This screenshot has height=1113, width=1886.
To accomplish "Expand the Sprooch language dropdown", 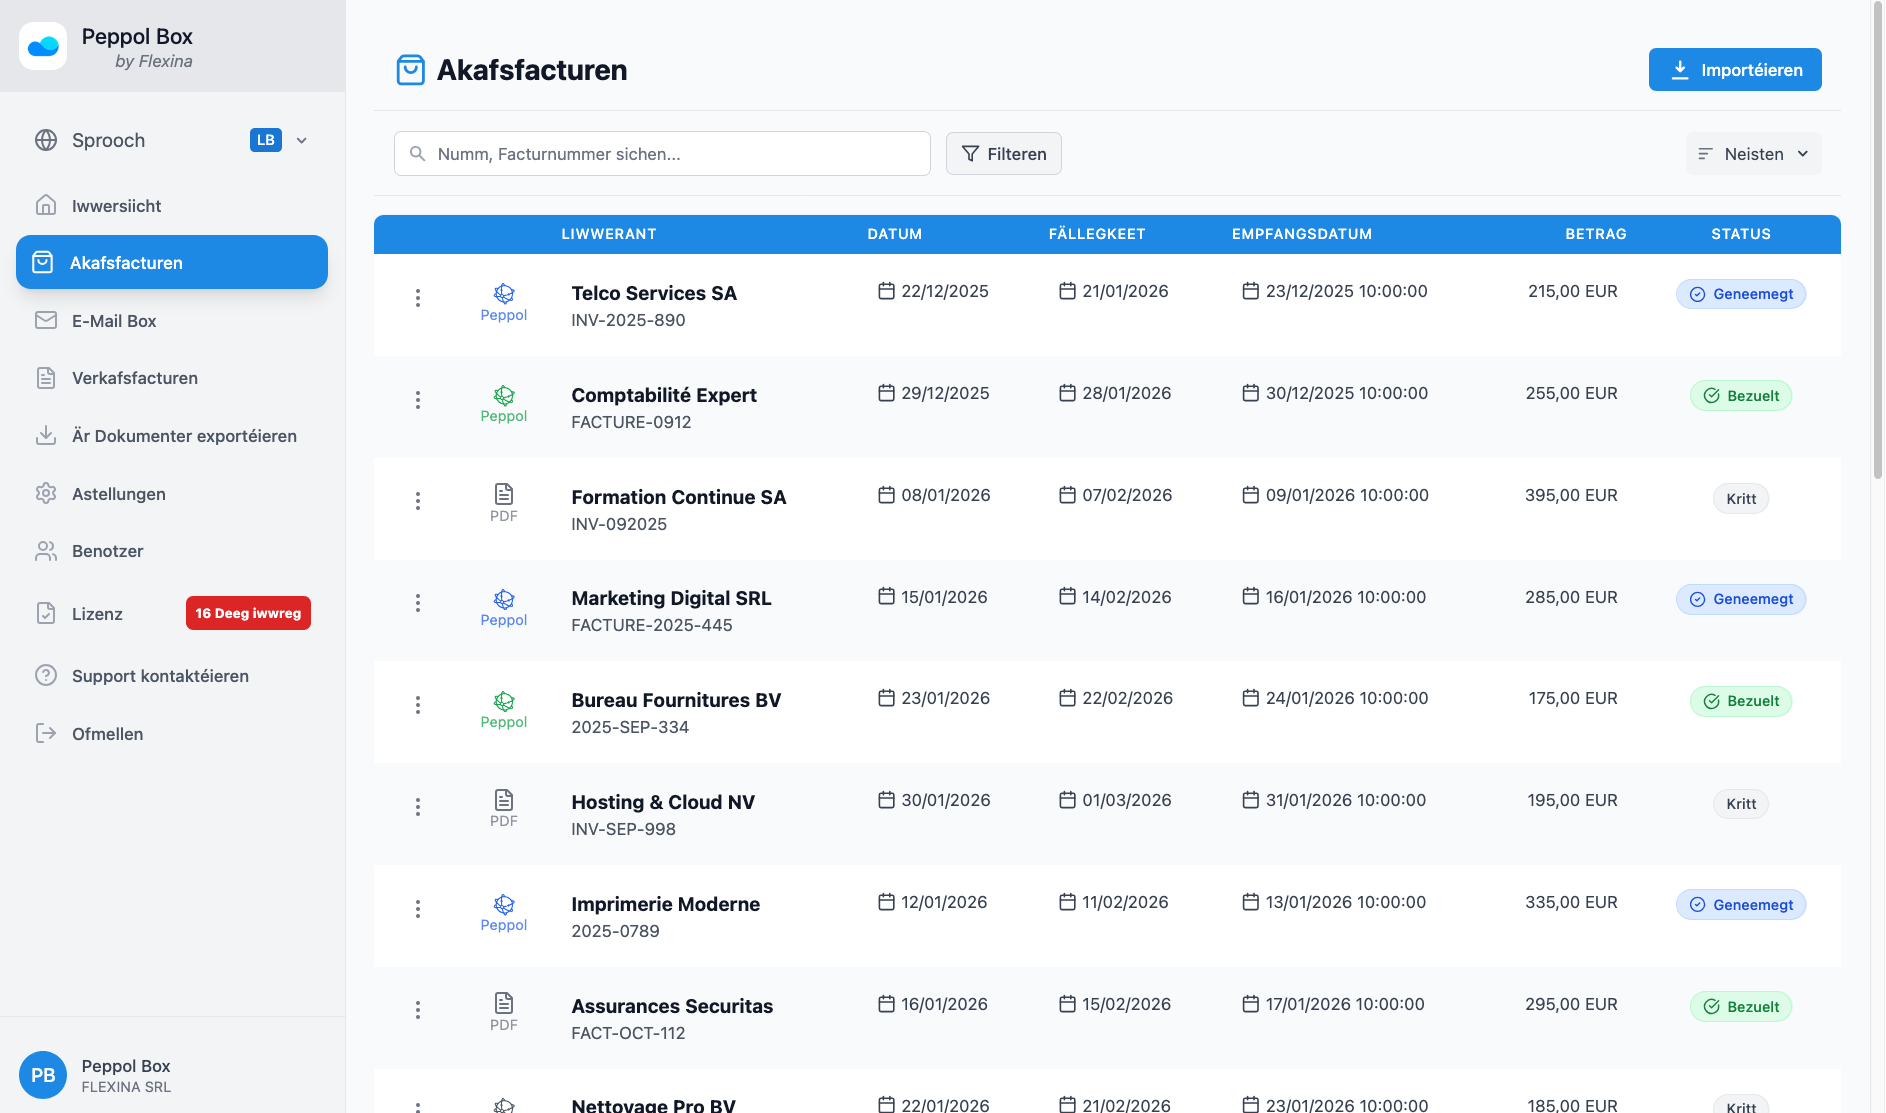I will click(301, 140).
